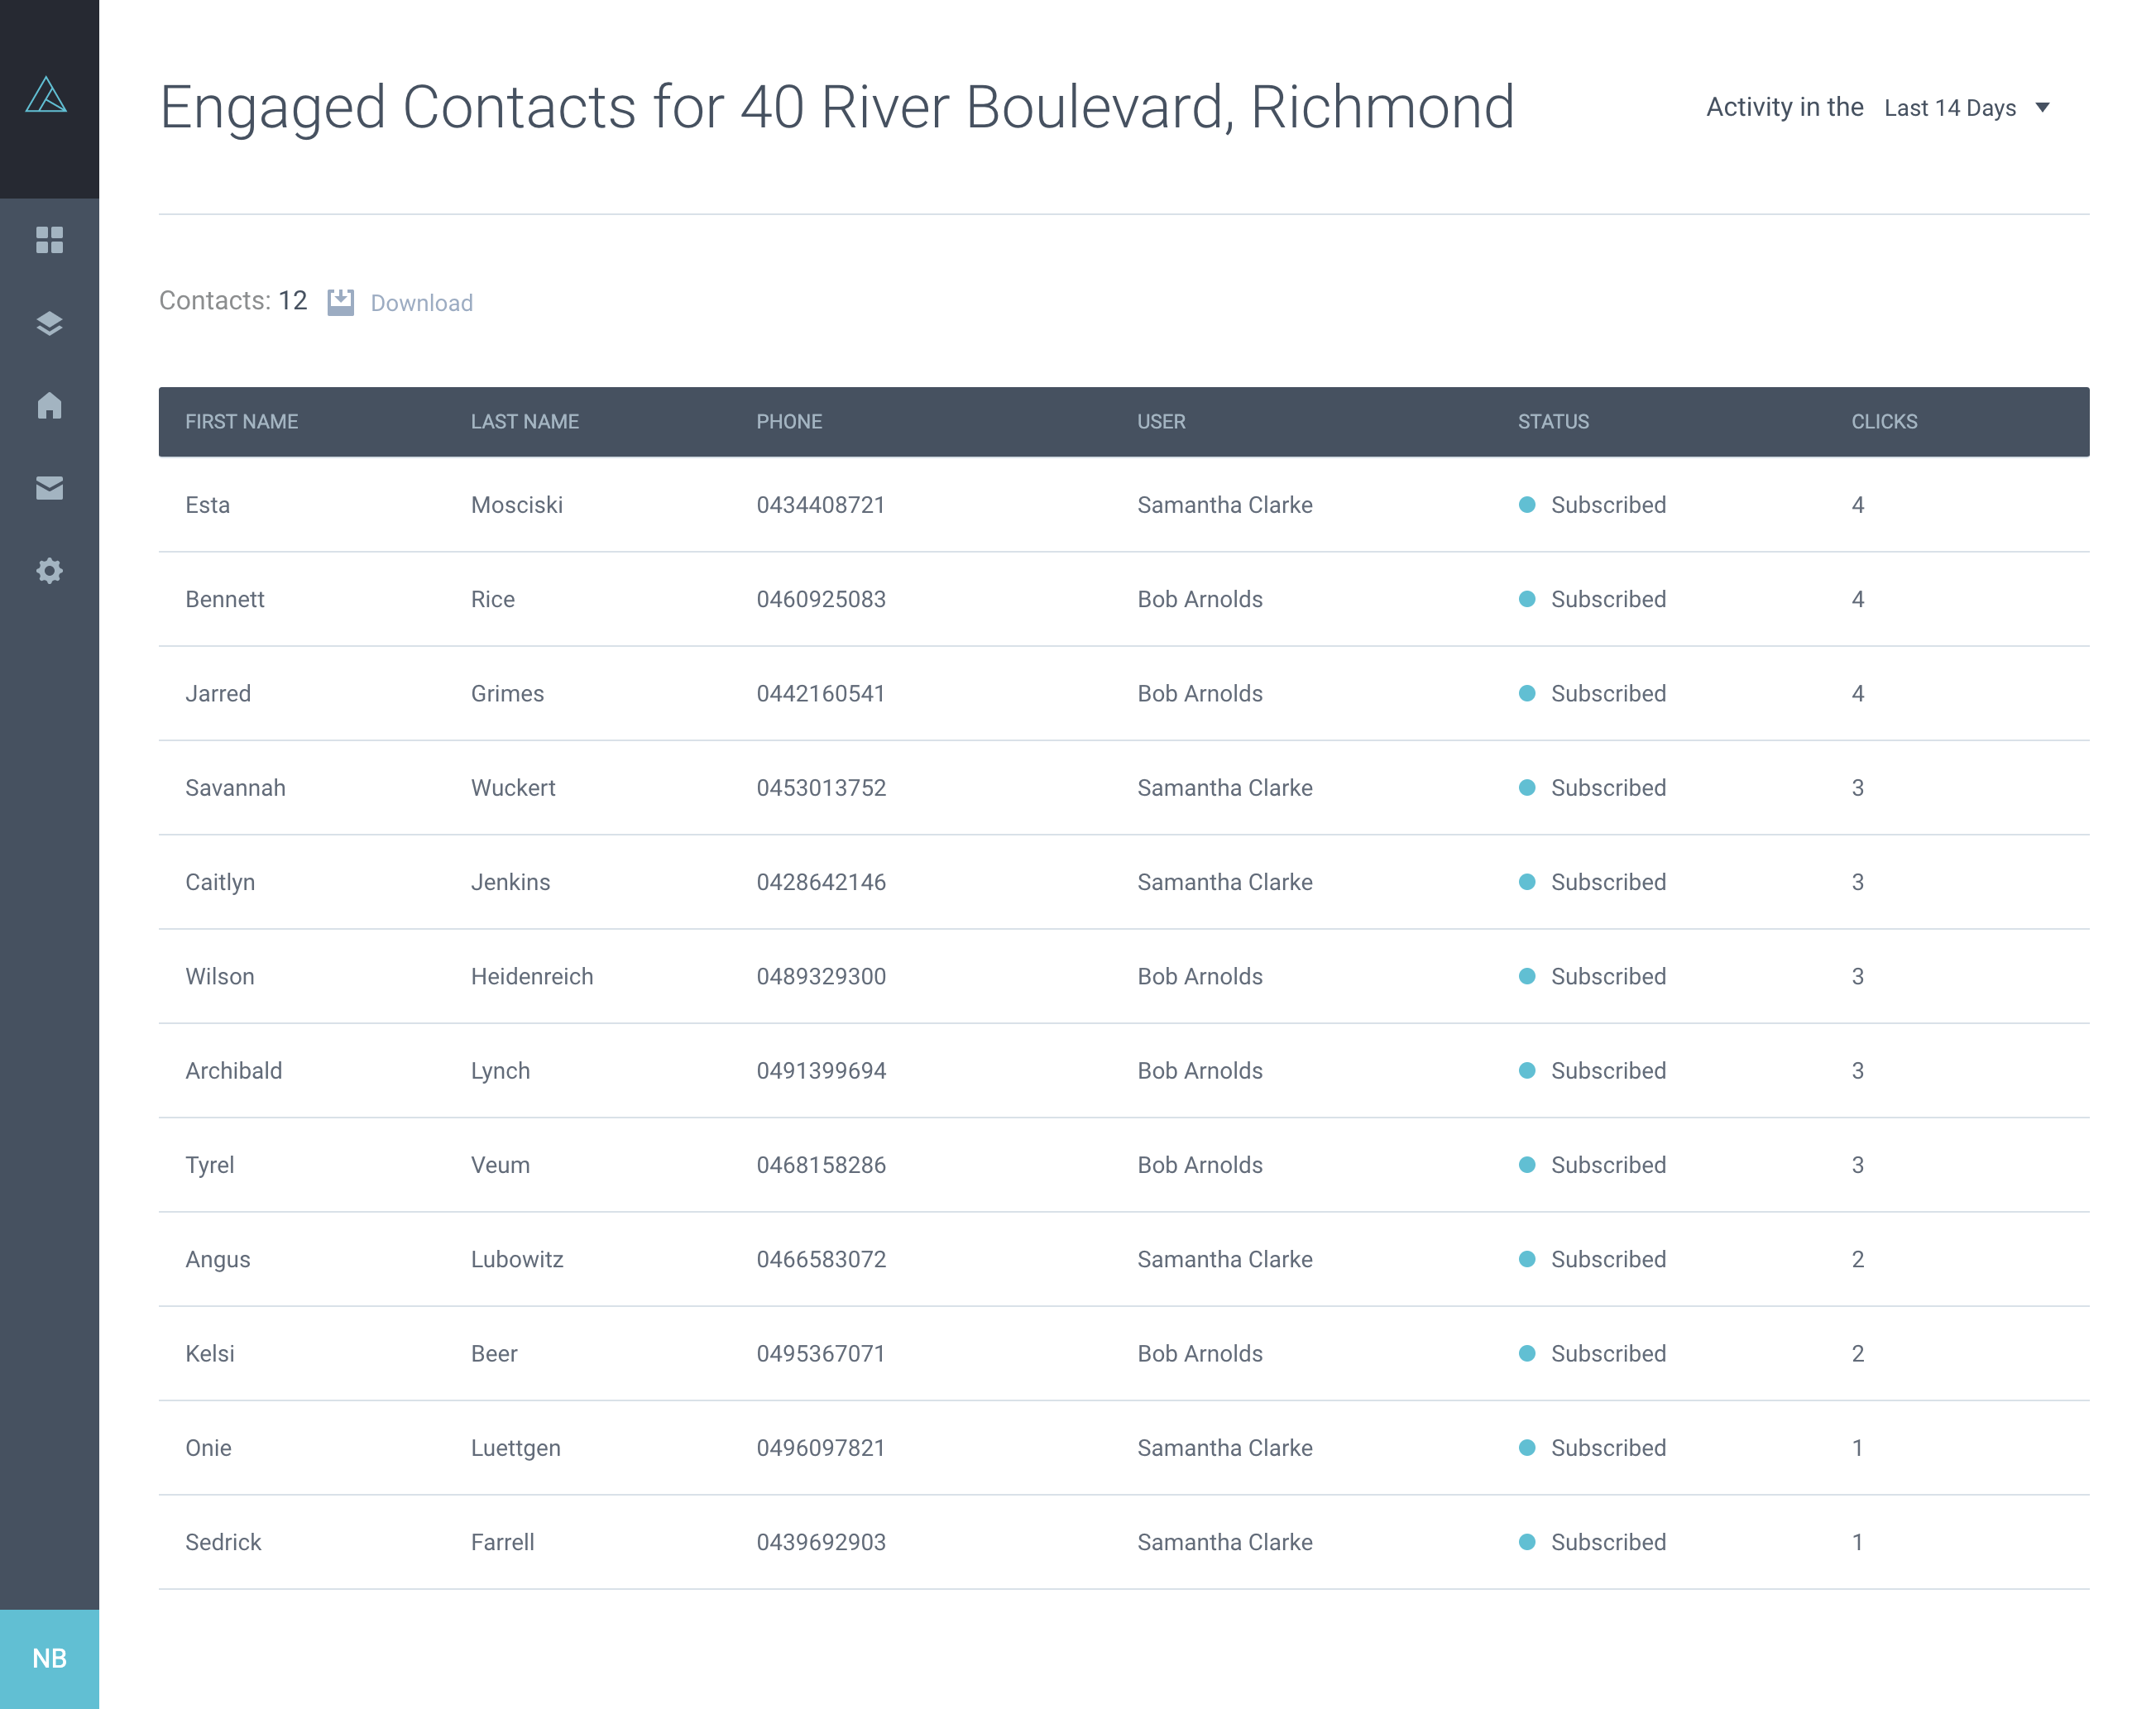The width and height of the screenshot is (2156, 1709).
Task: Click the triangle app logo
Action: coord(46,96)
